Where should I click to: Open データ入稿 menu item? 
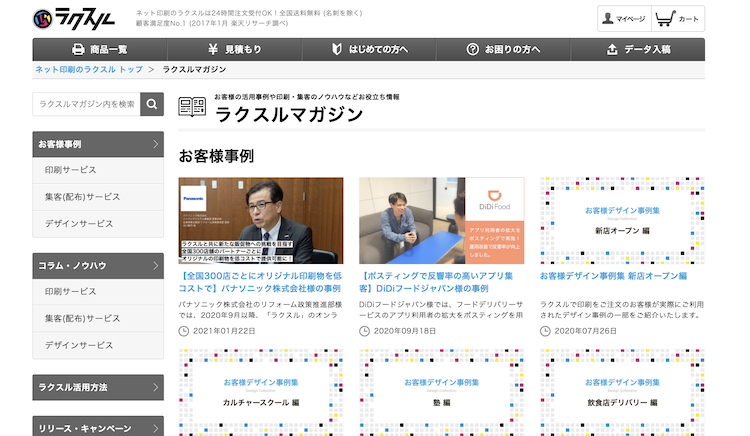tap(638, 49)
